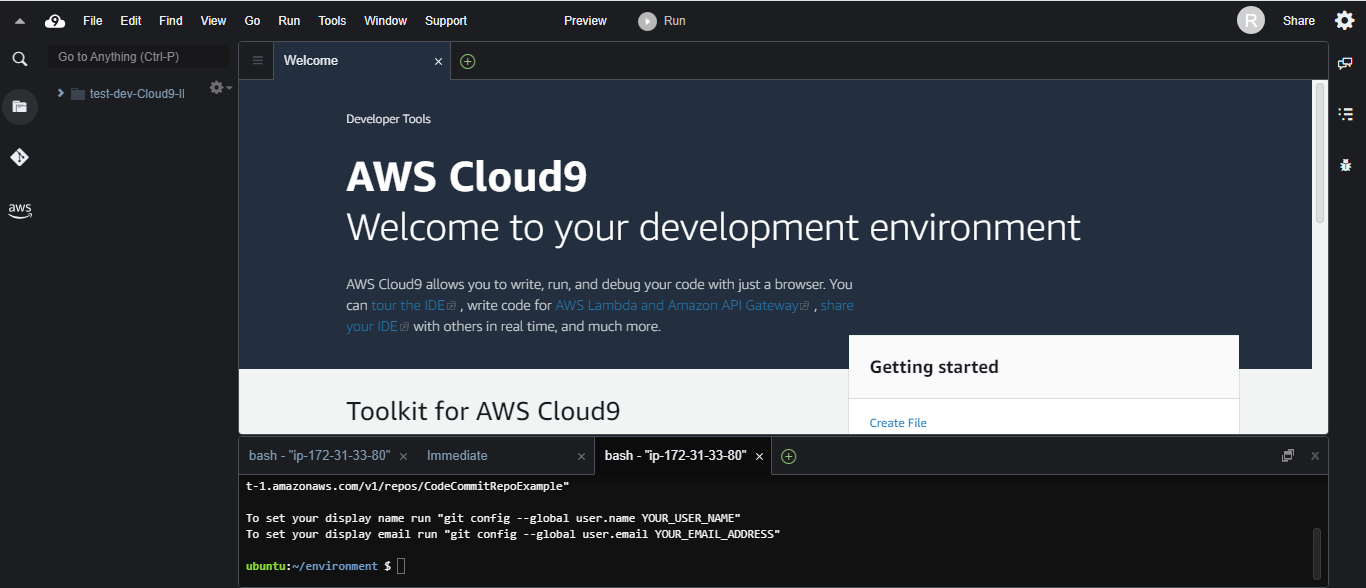Open the Go menu
Image resolution: width=1366 pixels, height=588 pixels.
[253, 21]
